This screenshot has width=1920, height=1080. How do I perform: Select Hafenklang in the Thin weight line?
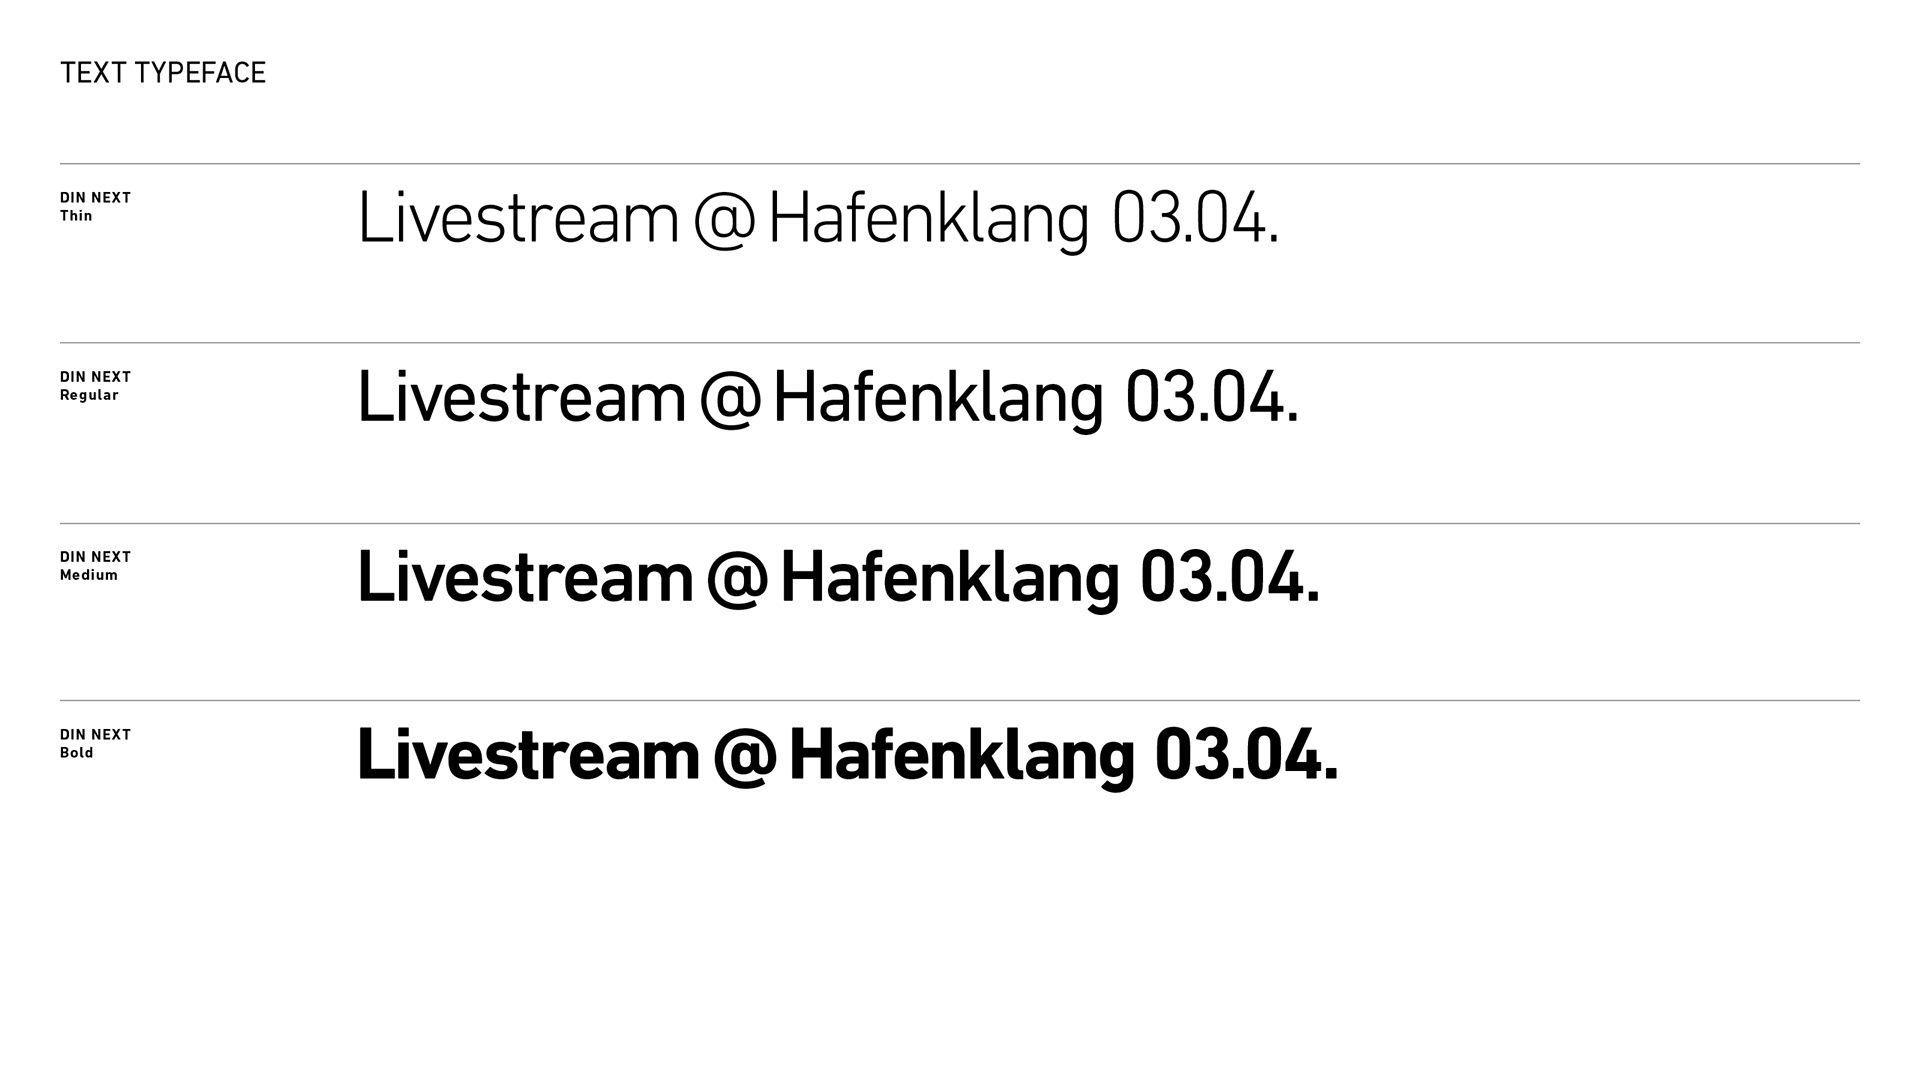929,221
